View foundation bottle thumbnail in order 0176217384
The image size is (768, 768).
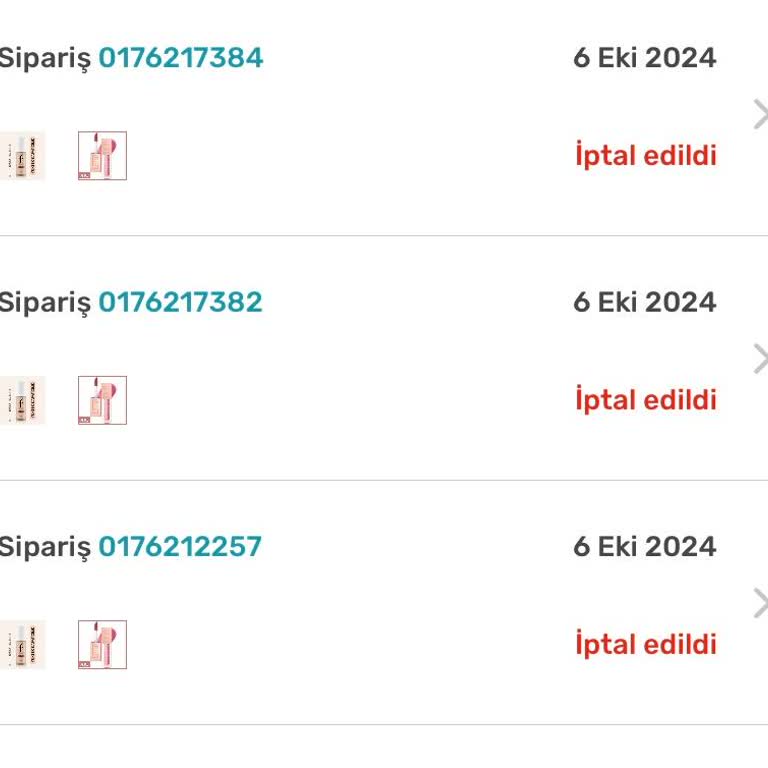23,156
